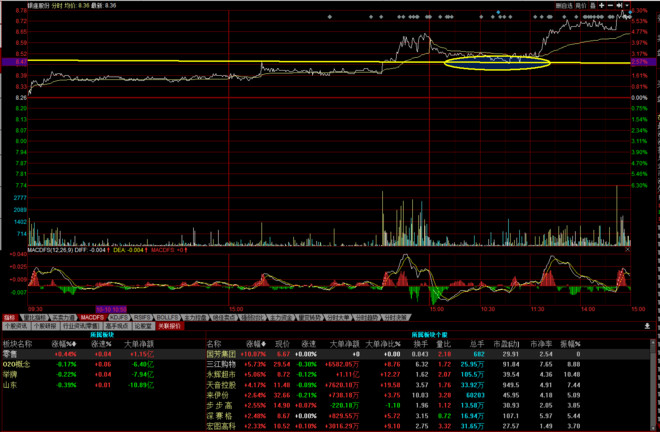This screenshot has width=660, height=432.
Task: Zoom out chart with the minus icon
Action: [x=611, y=5]
